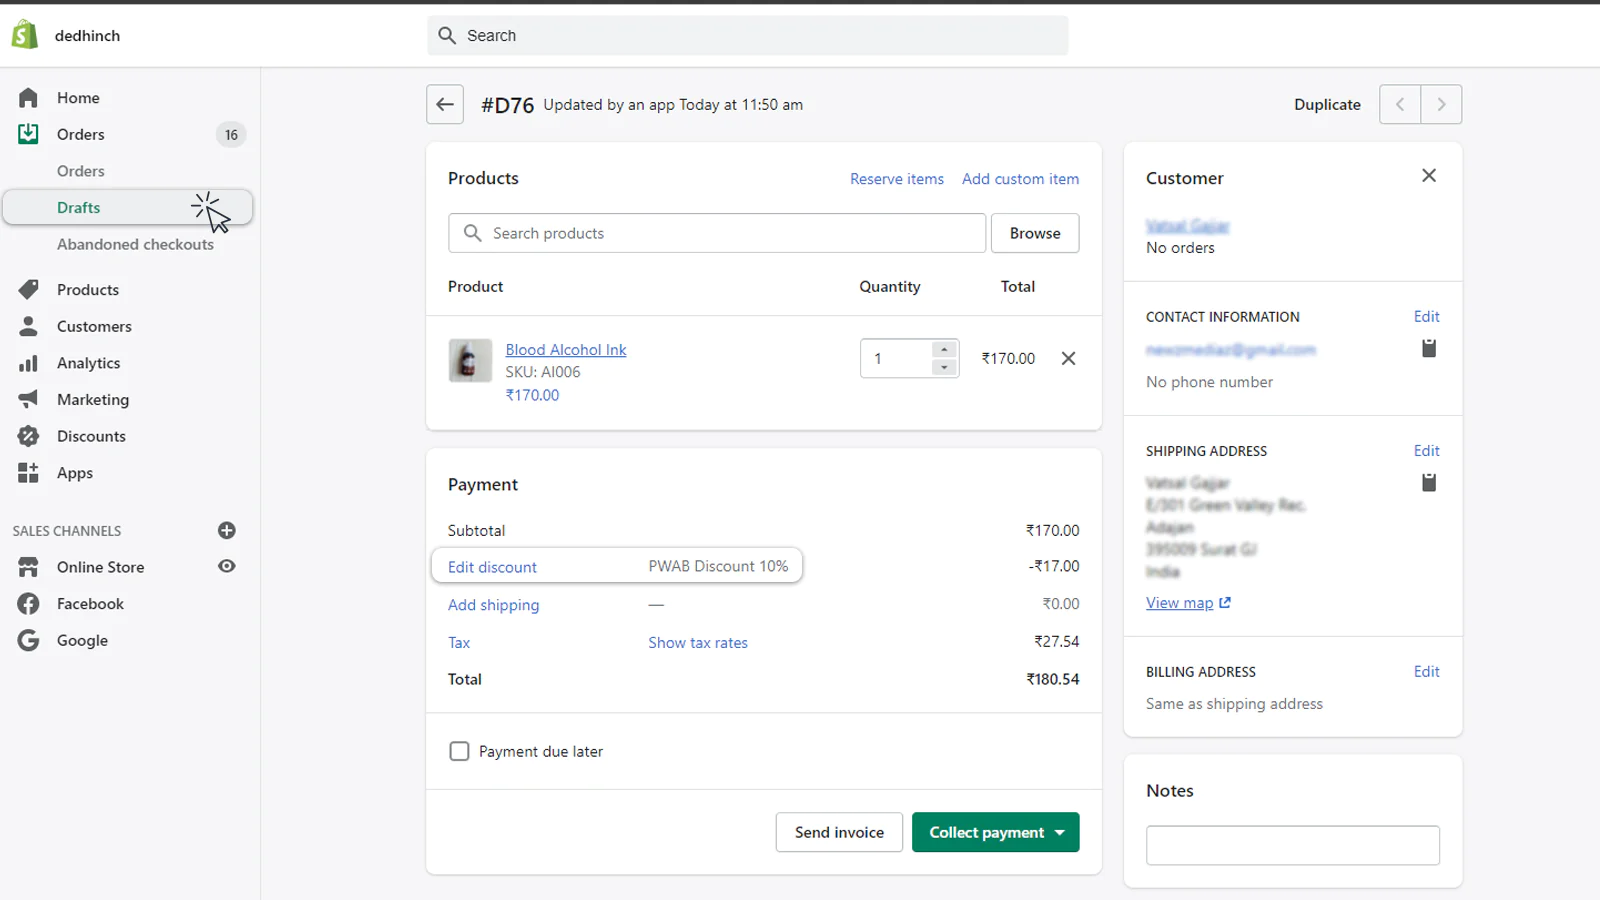1600x900 pixels.
Task: Copy the customer email via clipboard icon
Action: 1429,348
